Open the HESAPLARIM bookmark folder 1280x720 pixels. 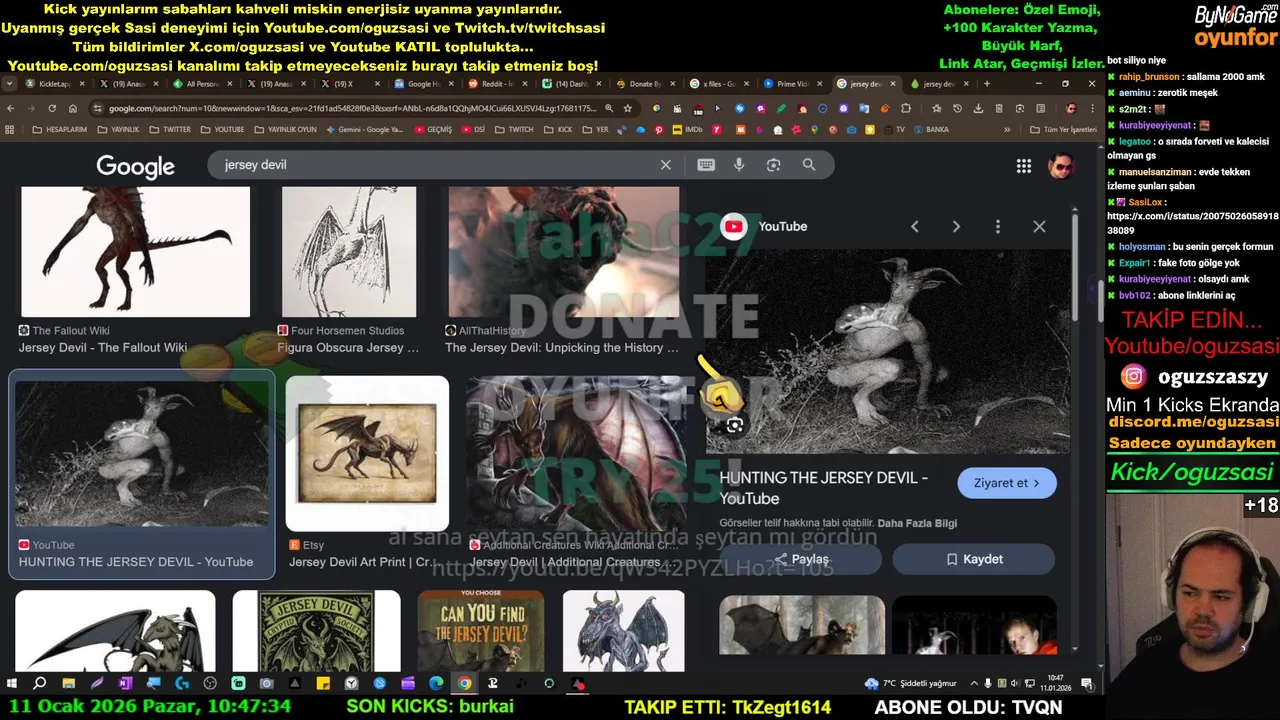click(x=59, y=130)
